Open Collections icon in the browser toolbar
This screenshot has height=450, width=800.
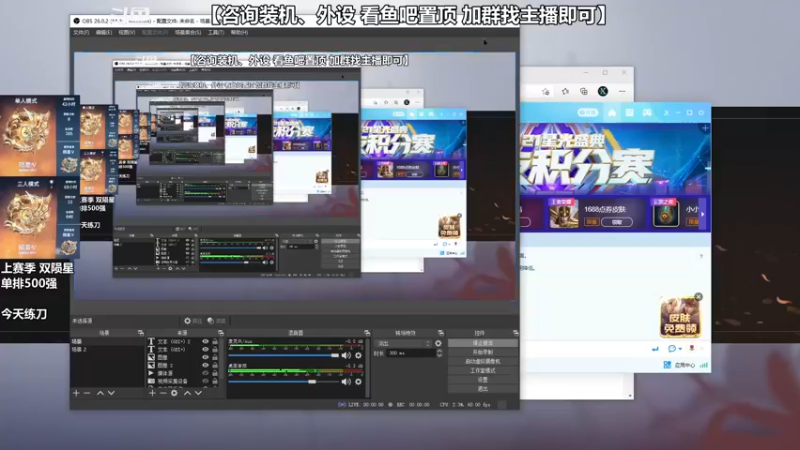[x=584, y=91]
